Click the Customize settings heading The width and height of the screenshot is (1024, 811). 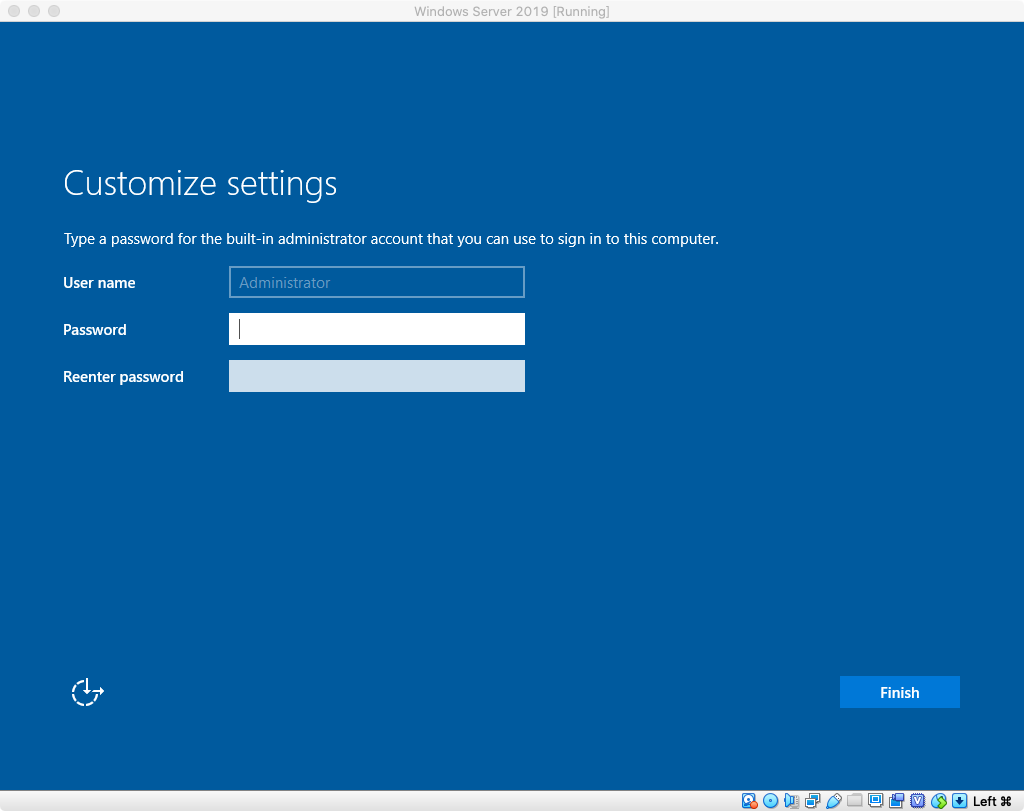(200, 183)
